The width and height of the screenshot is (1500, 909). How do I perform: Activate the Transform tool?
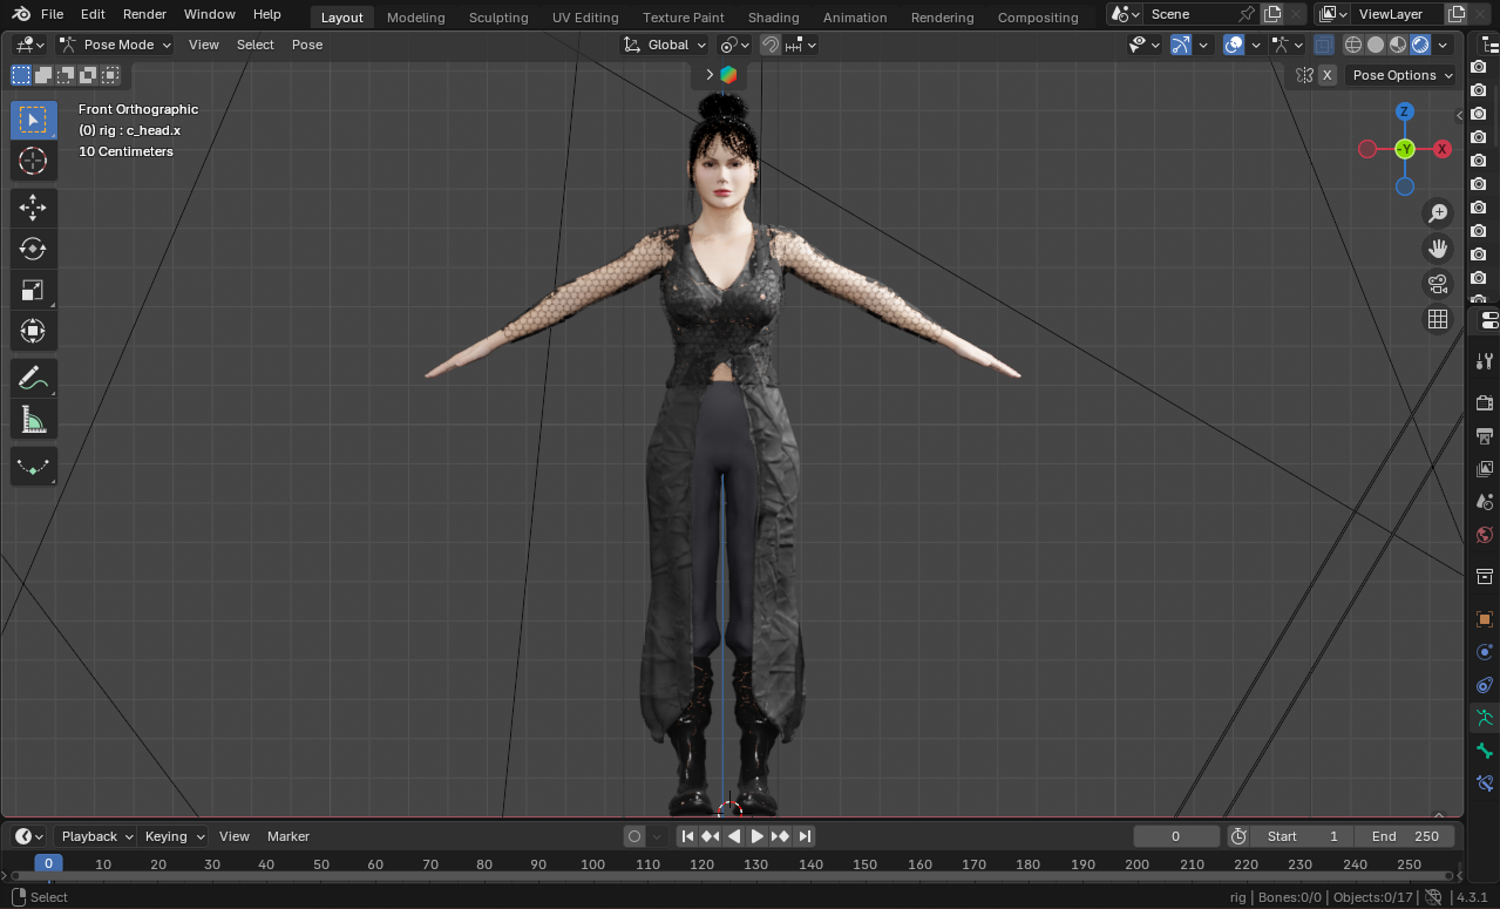tap(33, 331)
